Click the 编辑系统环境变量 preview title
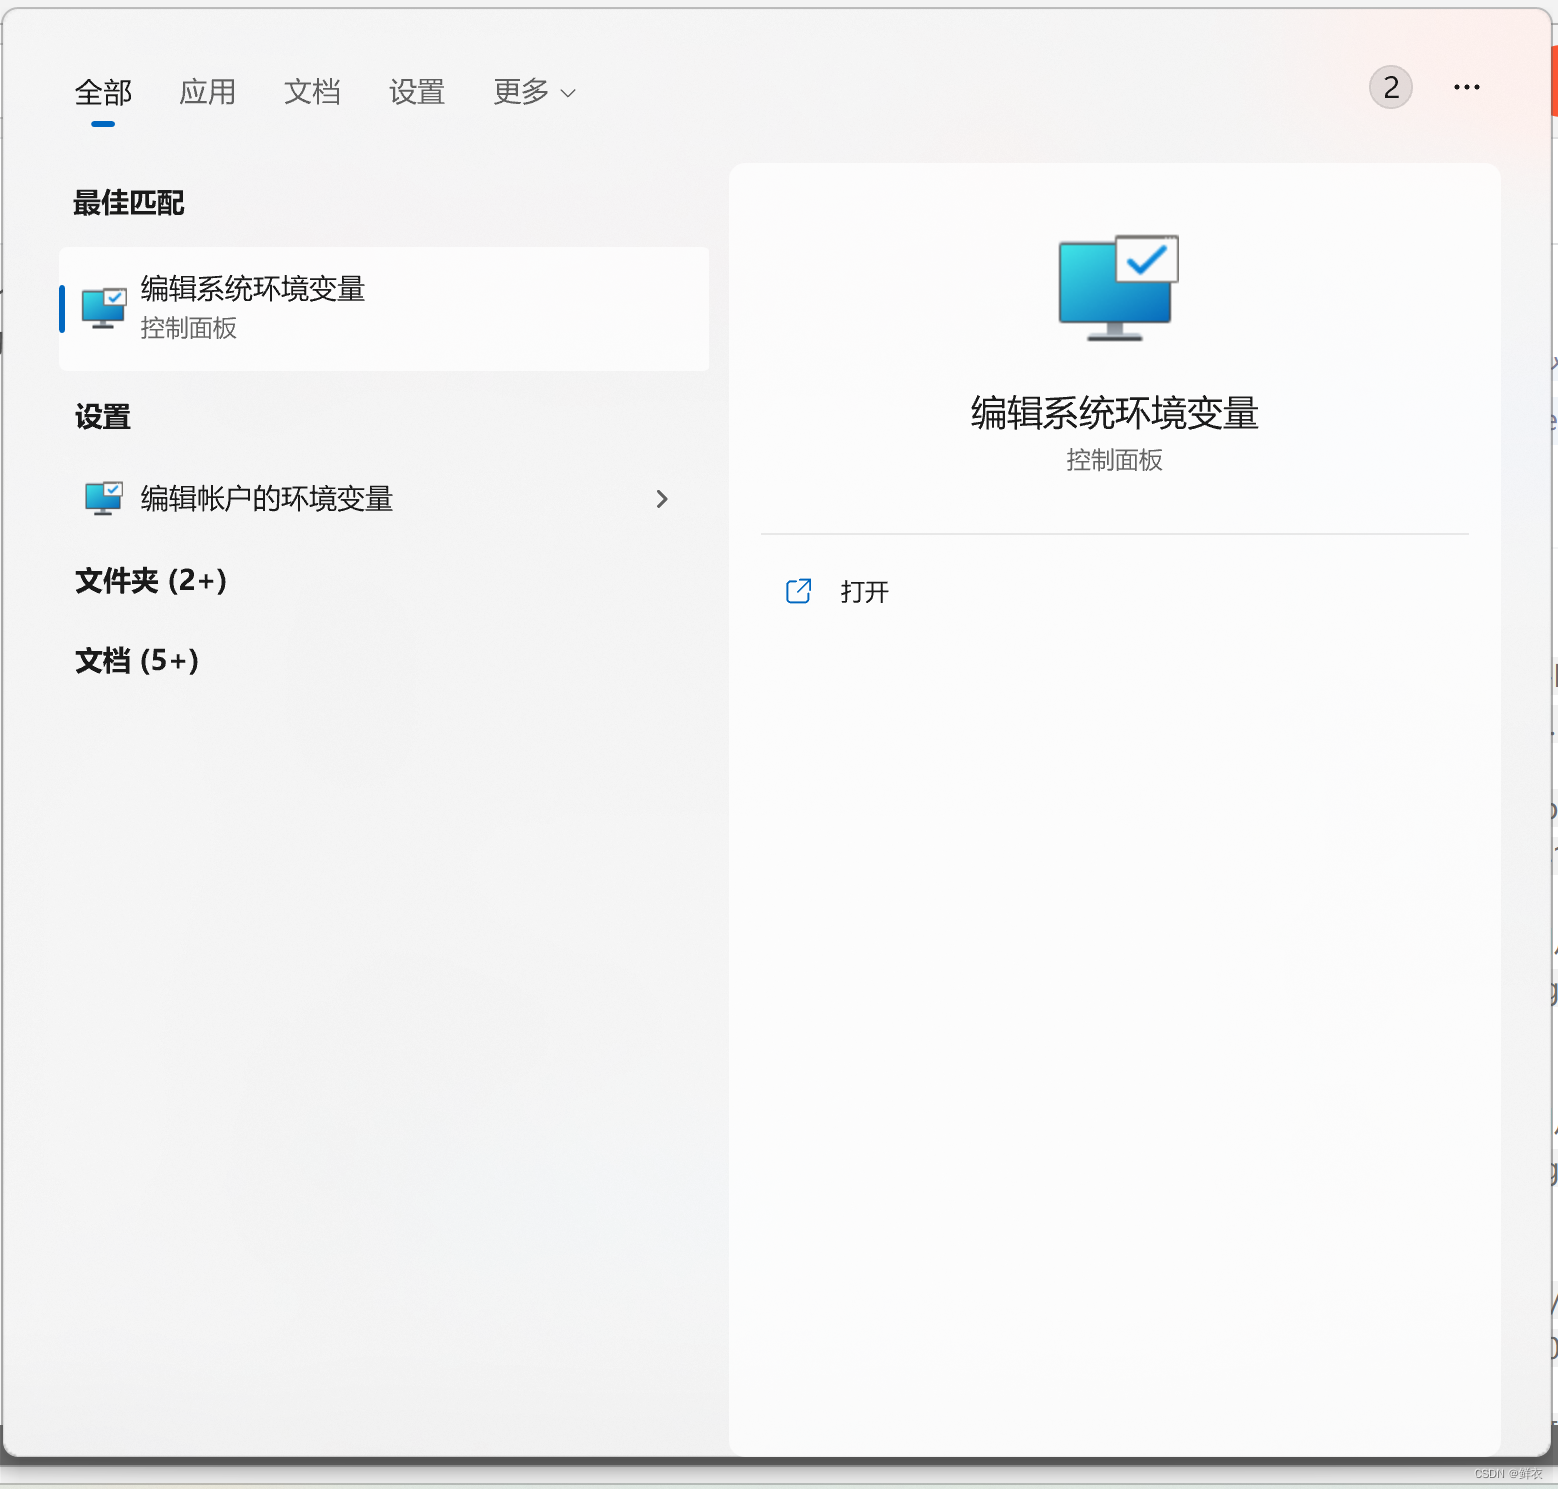 (1114, 413)
